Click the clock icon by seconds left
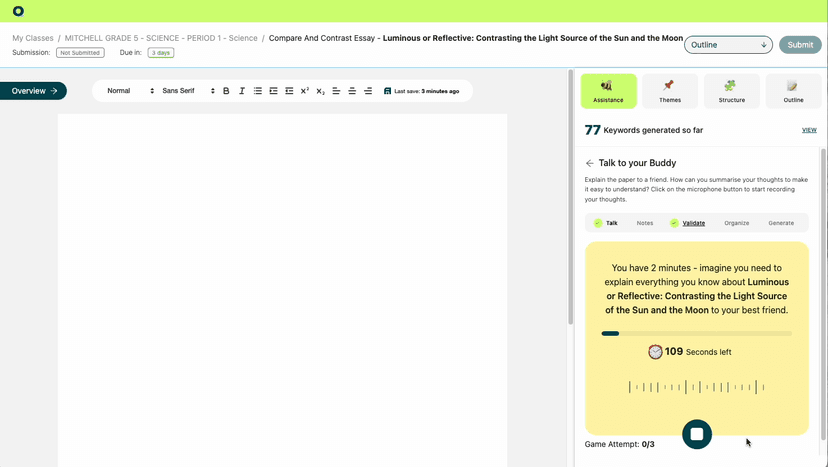This screenshot has width=828, height=467. [x=655, y=352]
